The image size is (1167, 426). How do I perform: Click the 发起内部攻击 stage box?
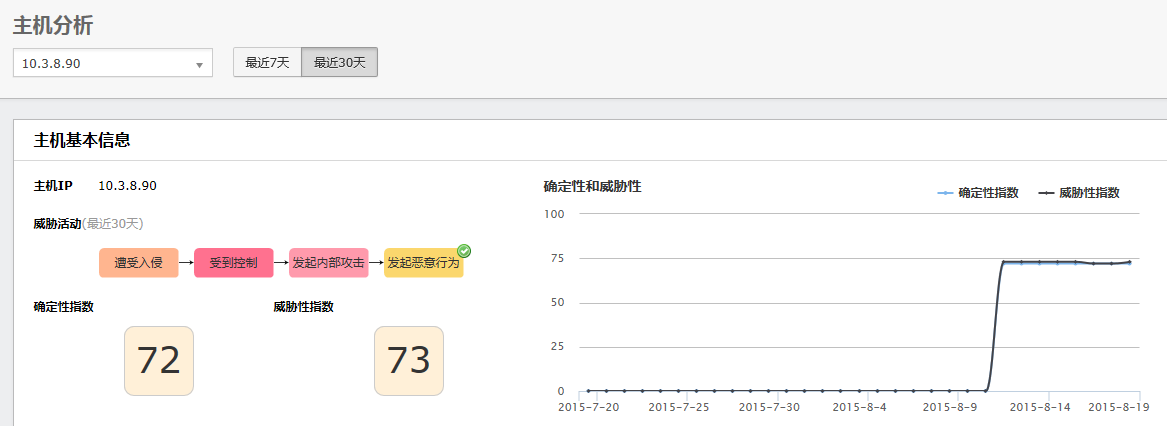click(328, 263)
